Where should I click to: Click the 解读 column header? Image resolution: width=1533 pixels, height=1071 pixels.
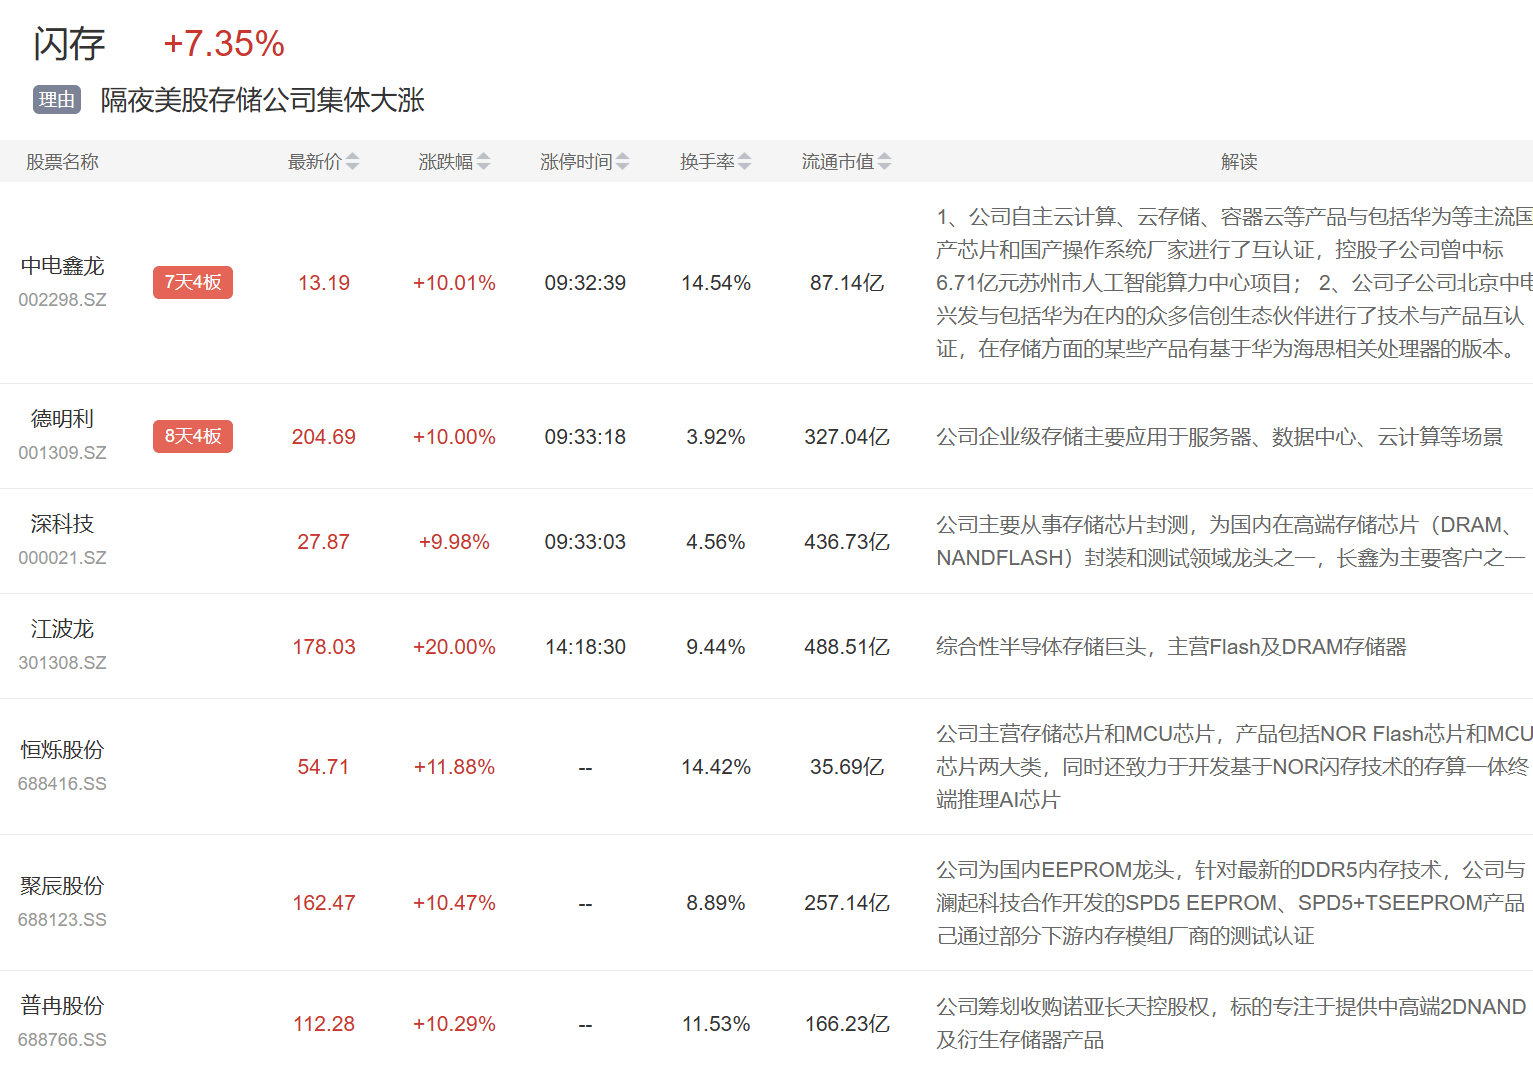point(1238,162)
